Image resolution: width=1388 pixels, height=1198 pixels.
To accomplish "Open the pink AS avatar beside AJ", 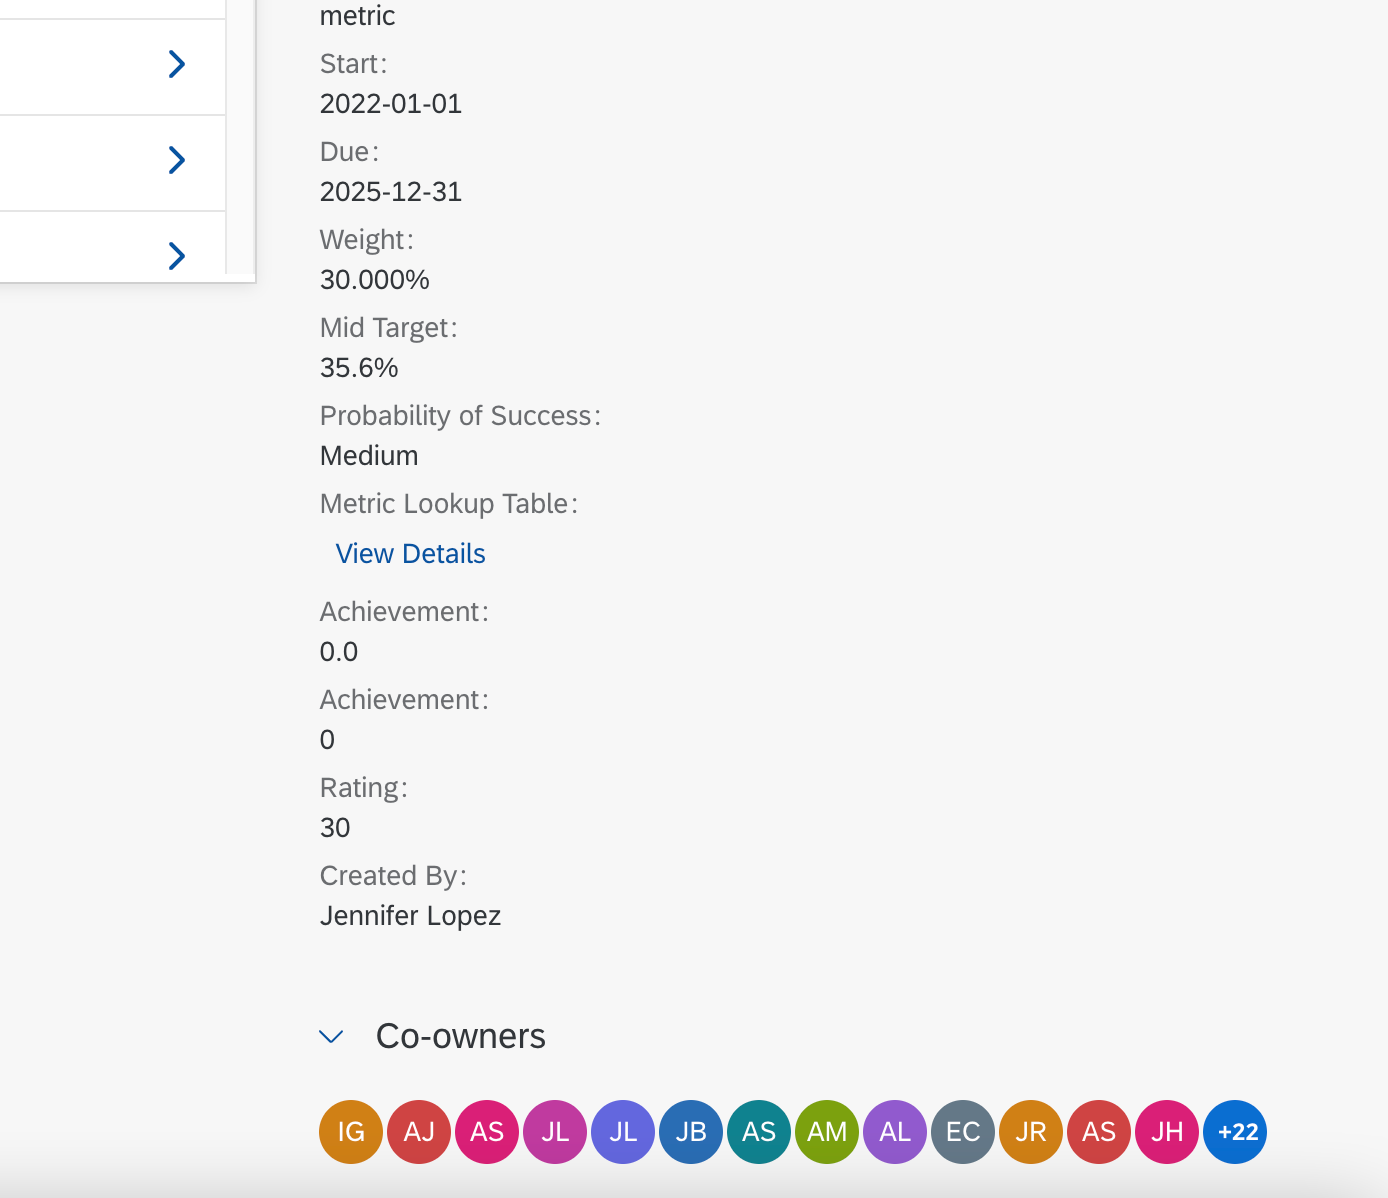I will 487,1132.
